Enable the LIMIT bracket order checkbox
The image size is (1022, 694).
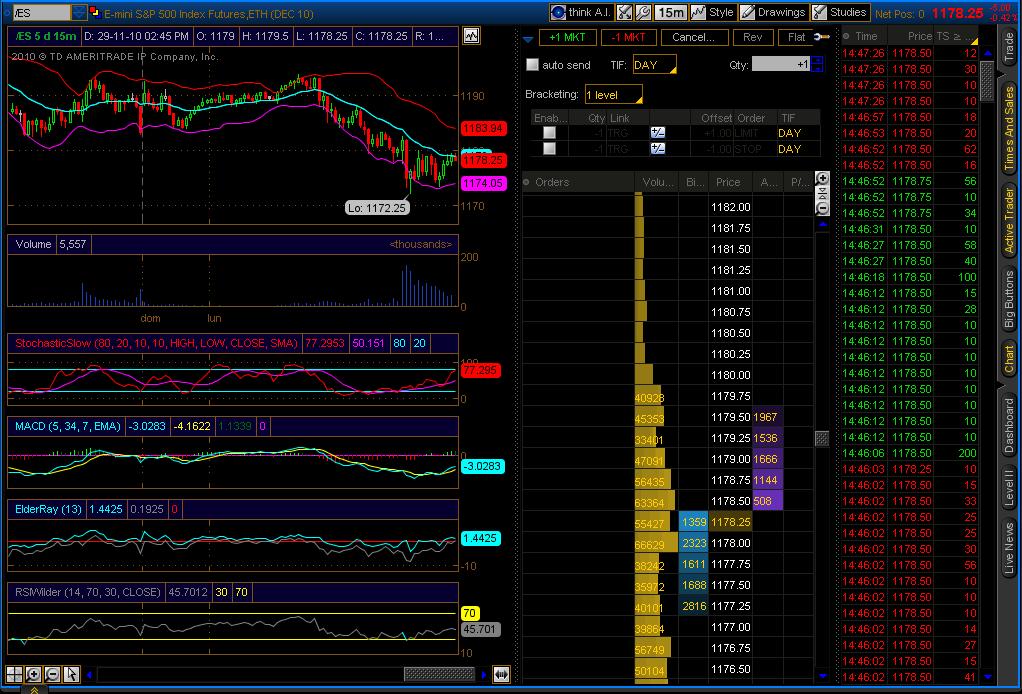[x=549, y=133]
